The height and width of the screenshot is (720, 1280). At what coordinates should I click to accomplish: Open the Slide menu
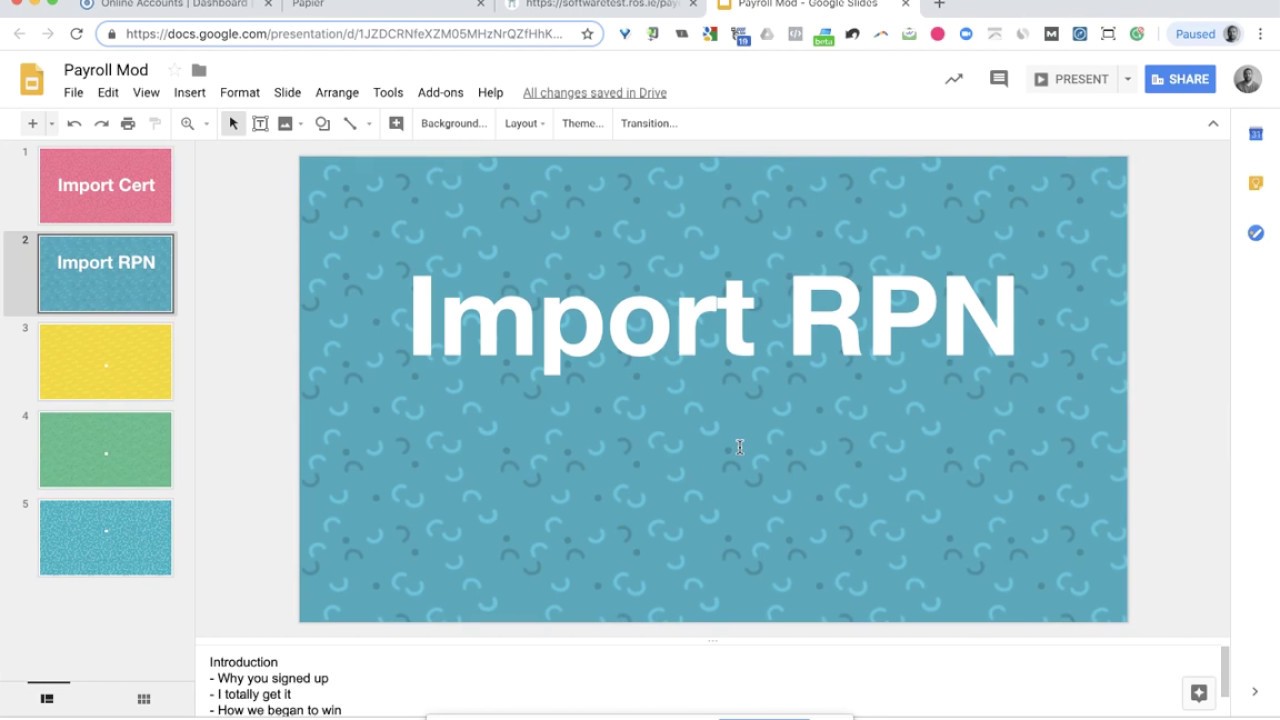pyautogui.click(x=287, y=92)
